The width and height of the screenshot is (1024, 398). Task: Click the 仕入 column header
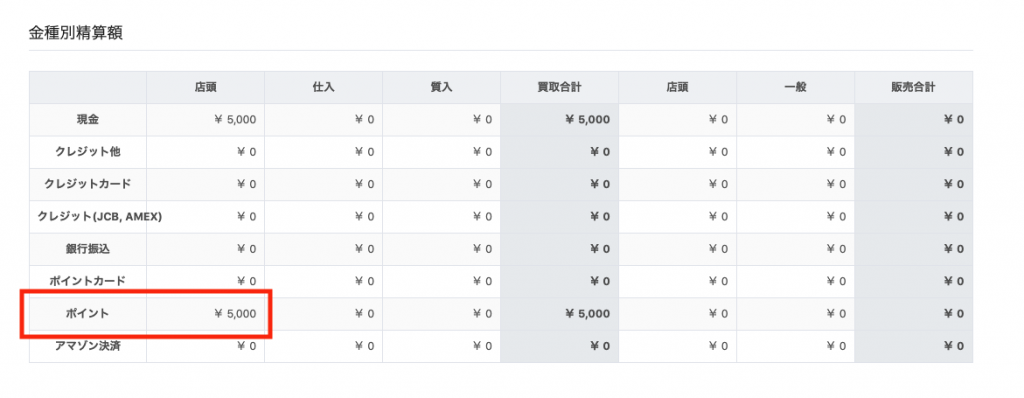tap(323, 88)
